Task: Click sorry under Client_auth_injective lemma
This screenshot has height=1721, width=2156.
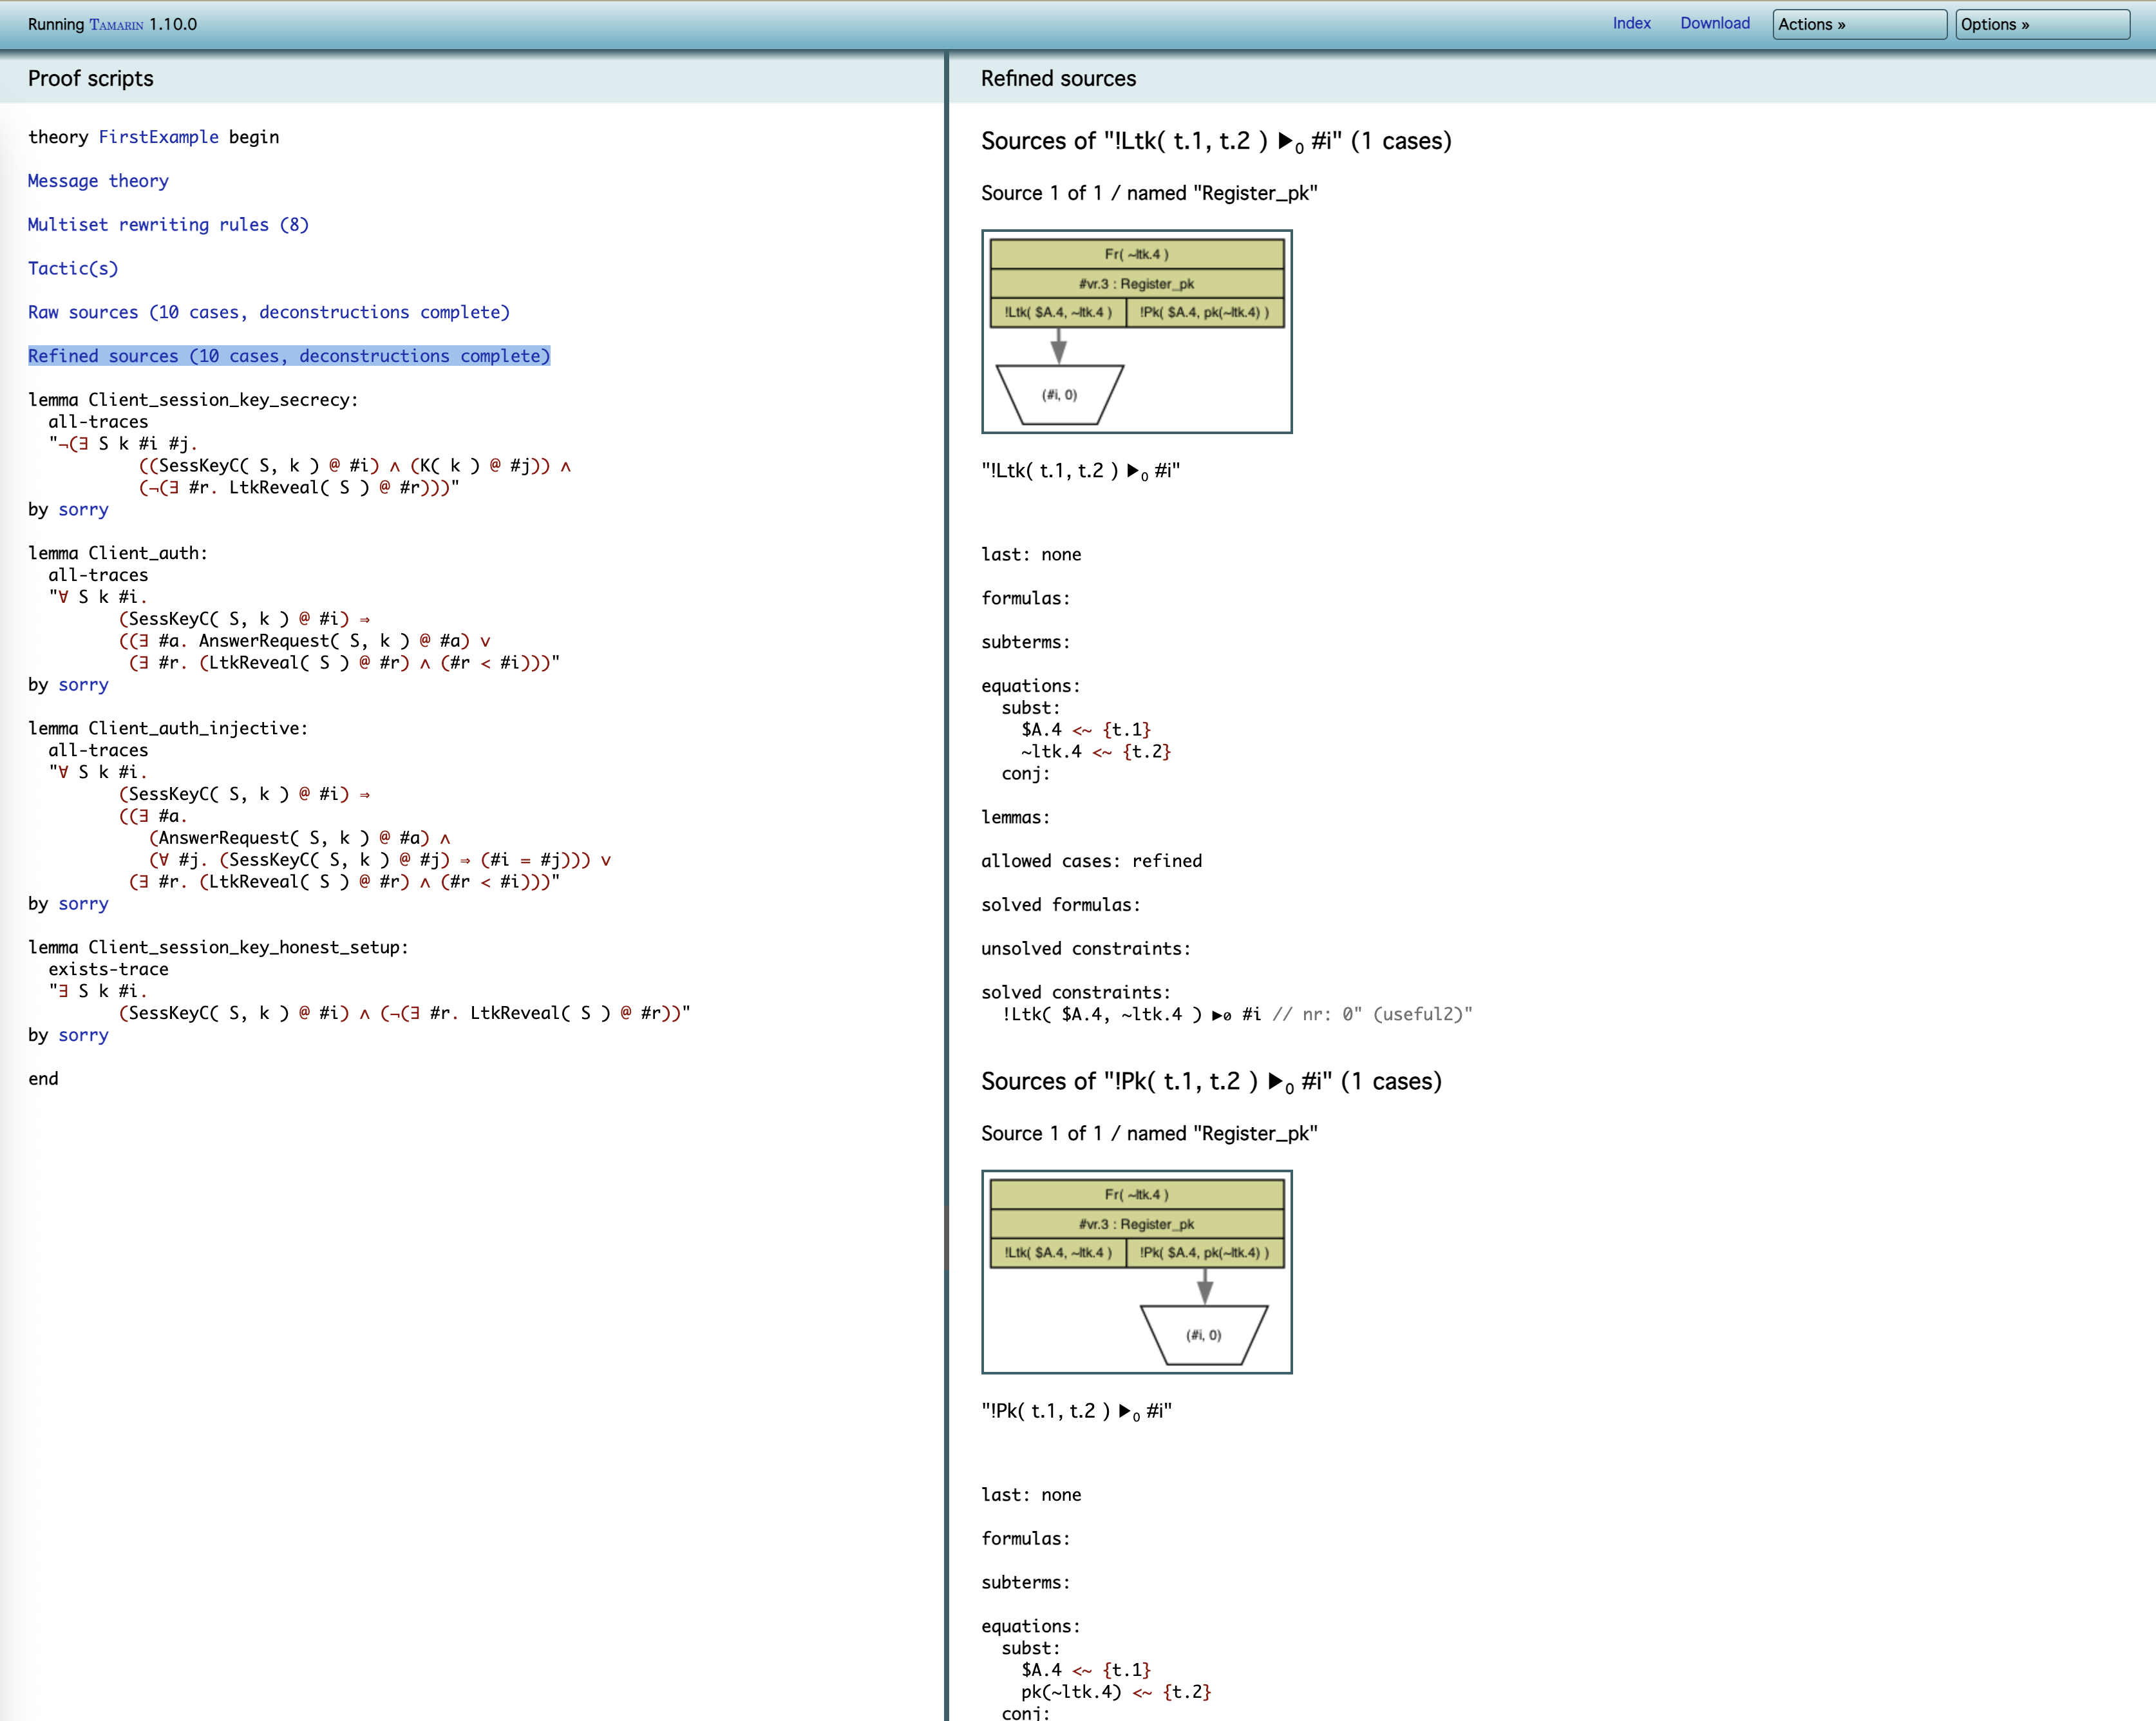Action: [83, 903]
